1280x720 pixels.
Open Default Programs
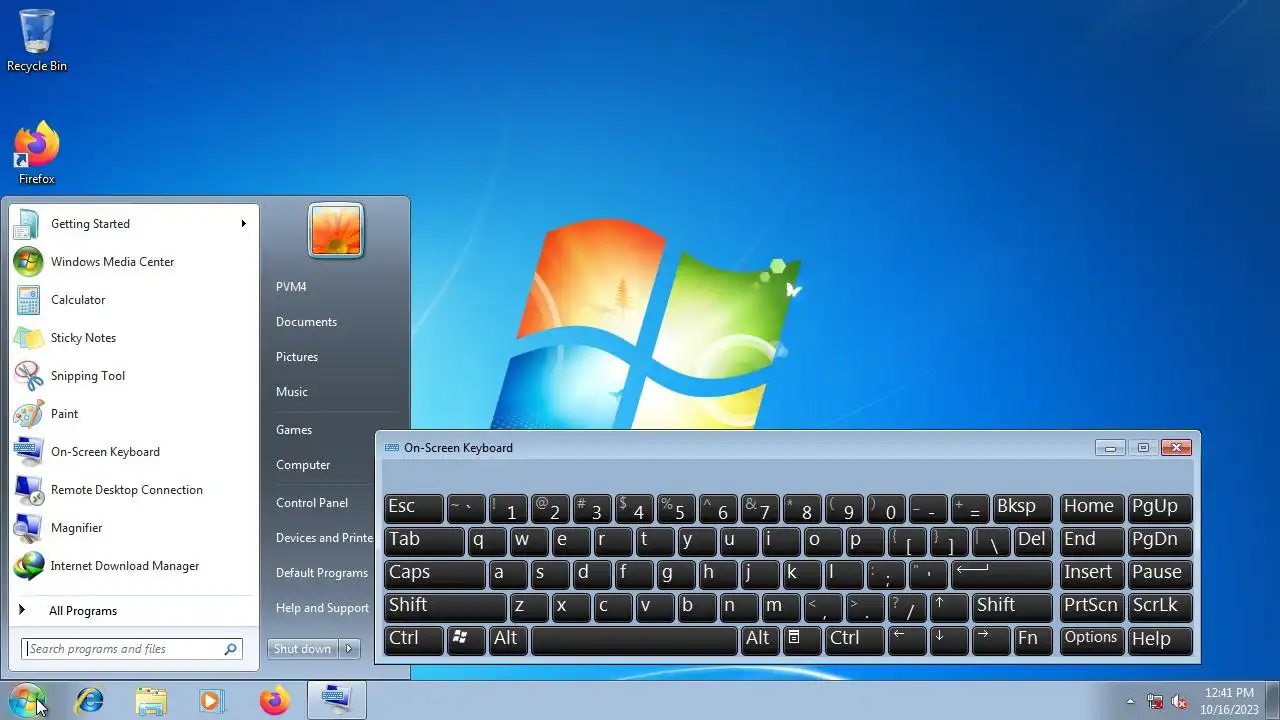tap(322, 573)
